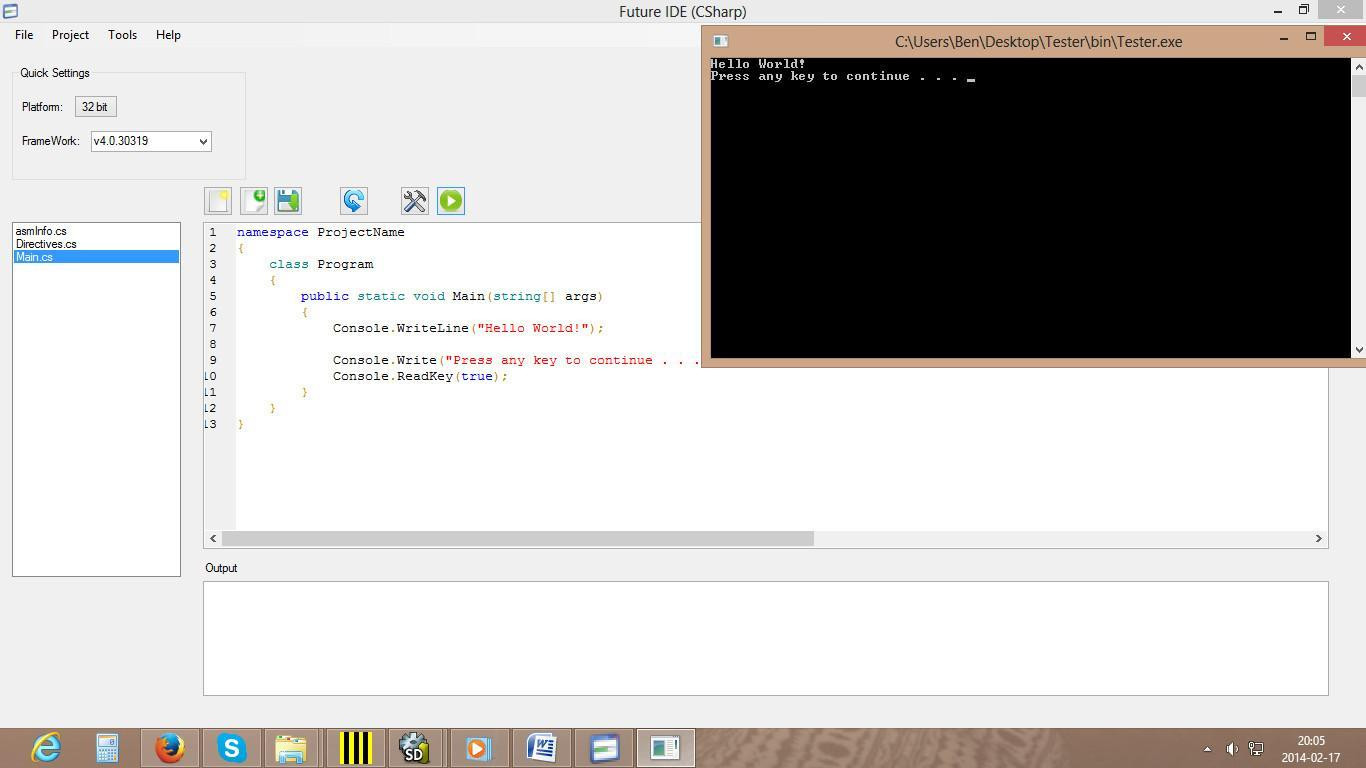Open the Project menu
The width and height of the screenshot is (1366, 768).
(x=70, y=35)
